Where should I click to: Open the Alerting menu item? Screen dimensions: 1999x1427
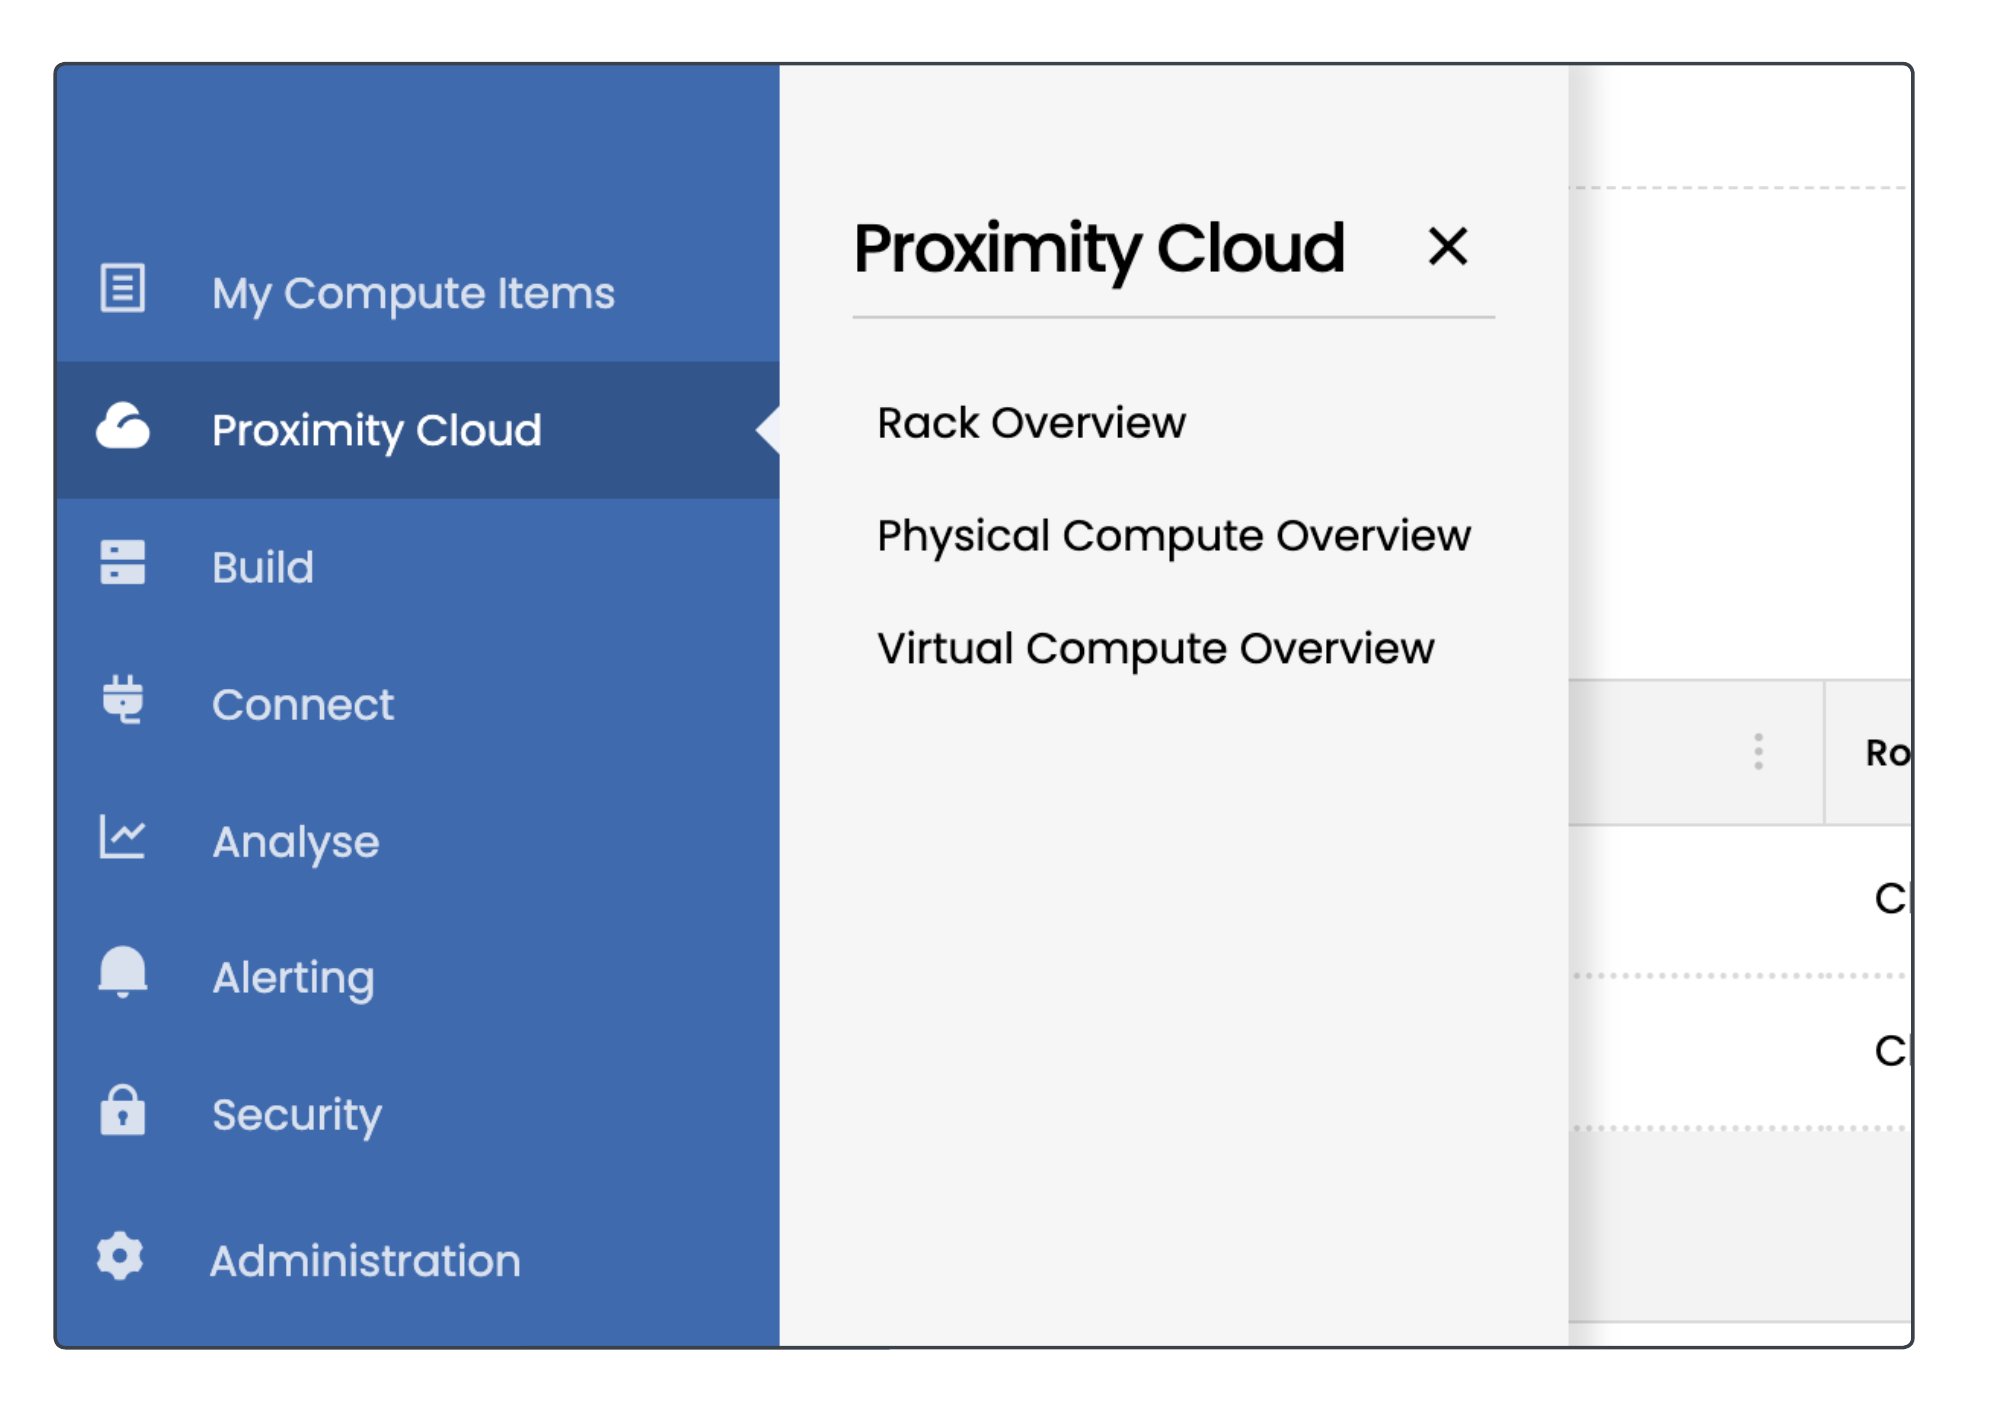293,978
